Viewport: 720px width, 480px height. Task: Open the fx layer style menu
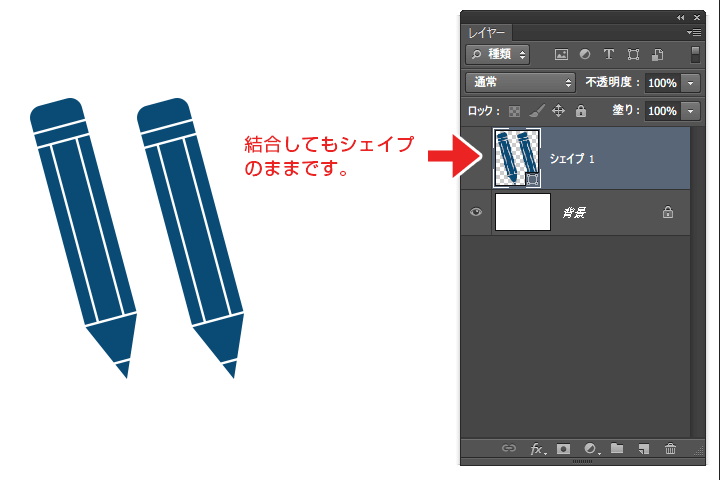[x=538, y=449]
